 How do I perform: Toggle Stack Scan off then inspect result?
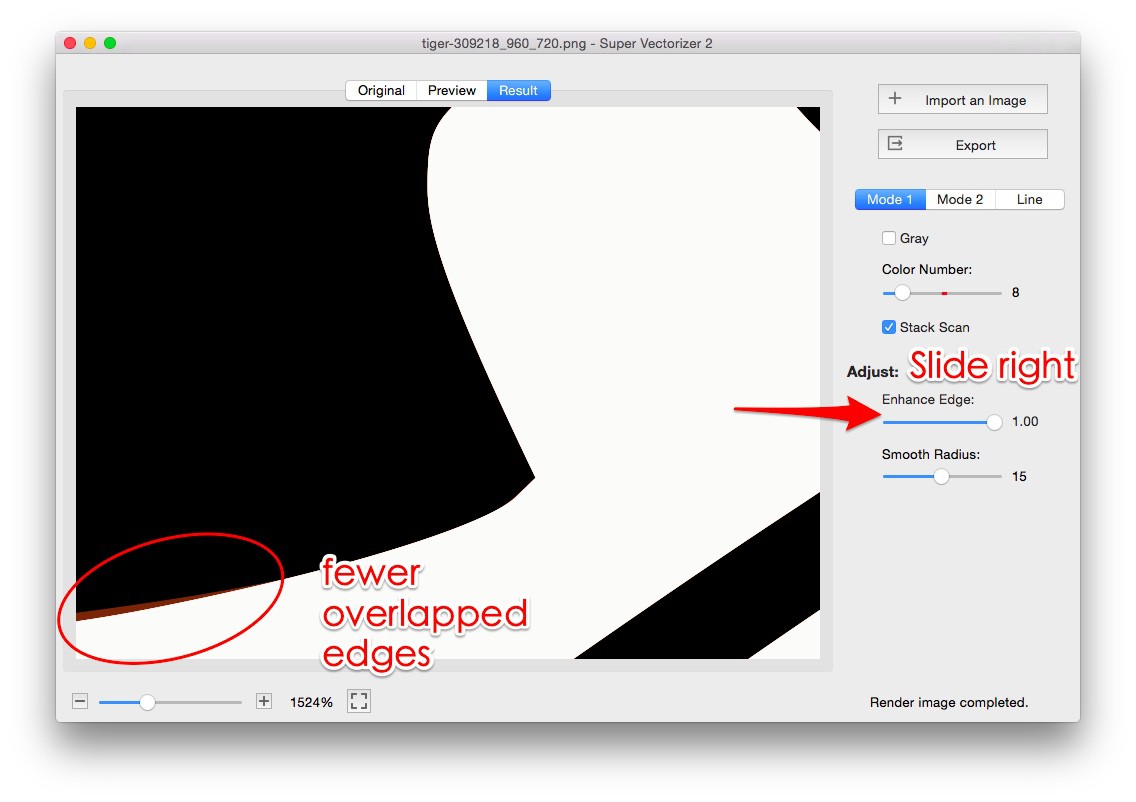(889, 327)
